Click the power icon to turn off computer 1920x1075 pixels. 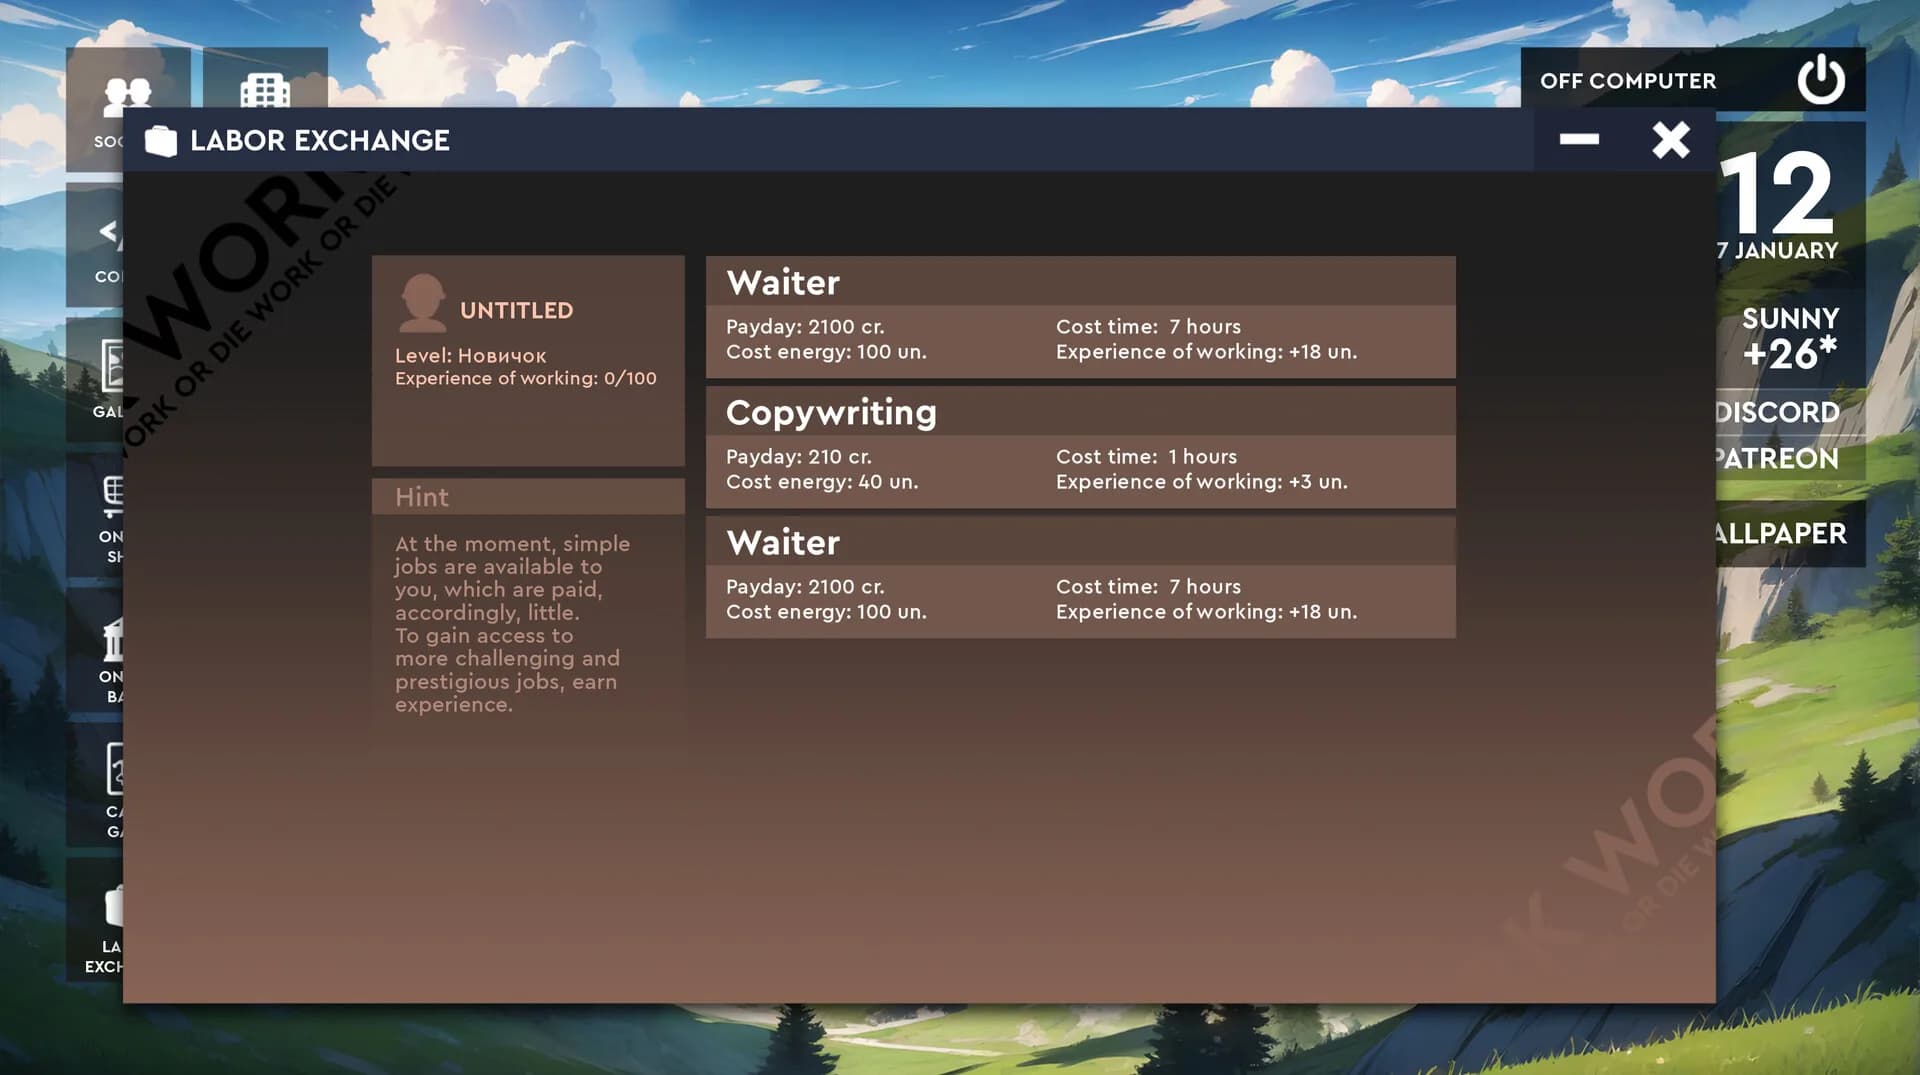coord(1821,79)
